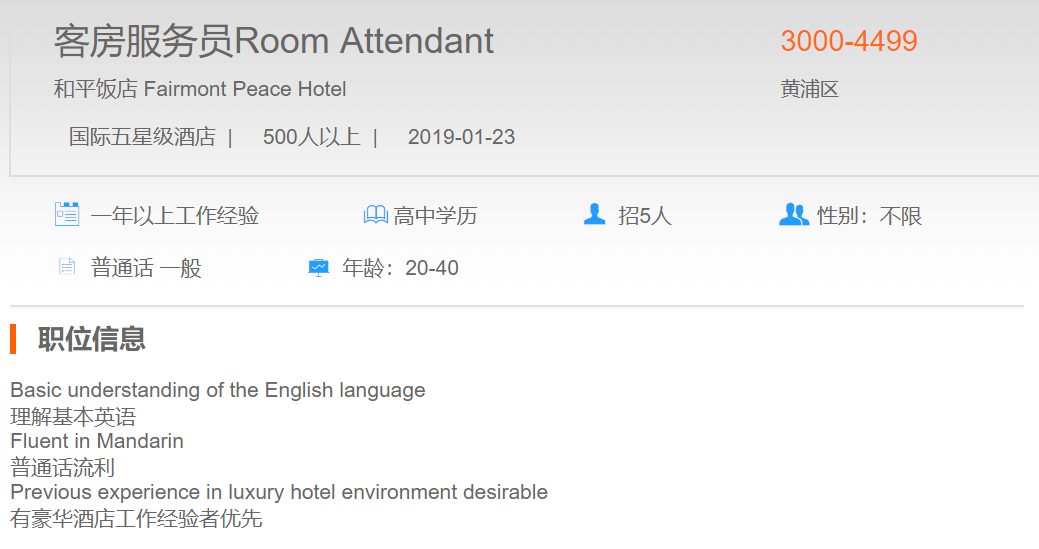Click the document icon beside 普通话
1039x549 pixels.
point(67,267)
